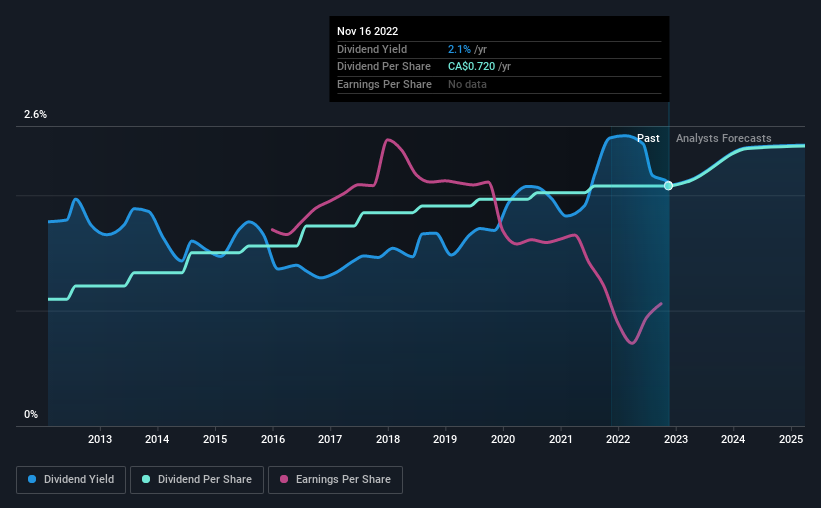Click the CA$0.720 dividend per share value

tap(471, 67)
